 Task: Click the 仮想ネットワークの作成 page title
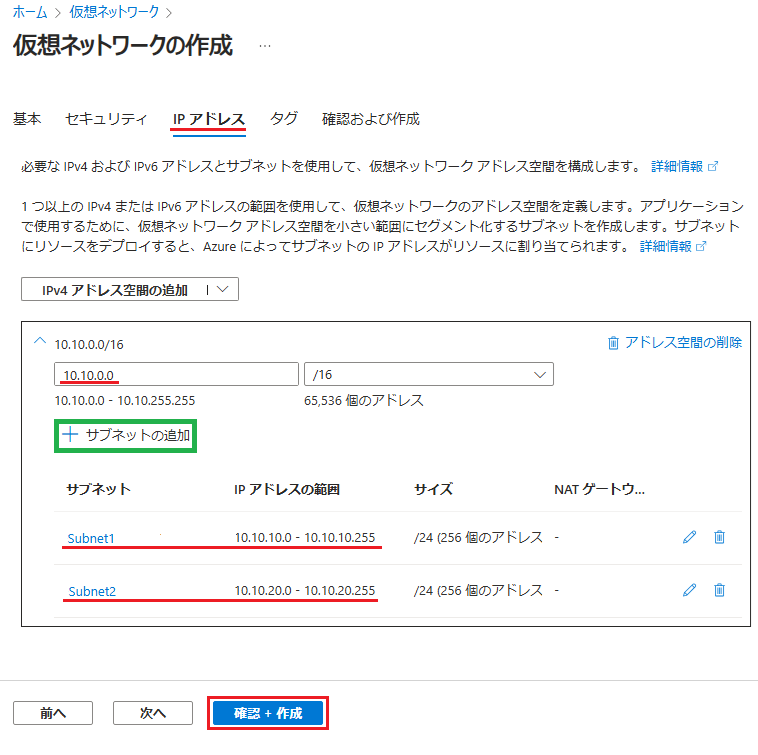[123, 45]
